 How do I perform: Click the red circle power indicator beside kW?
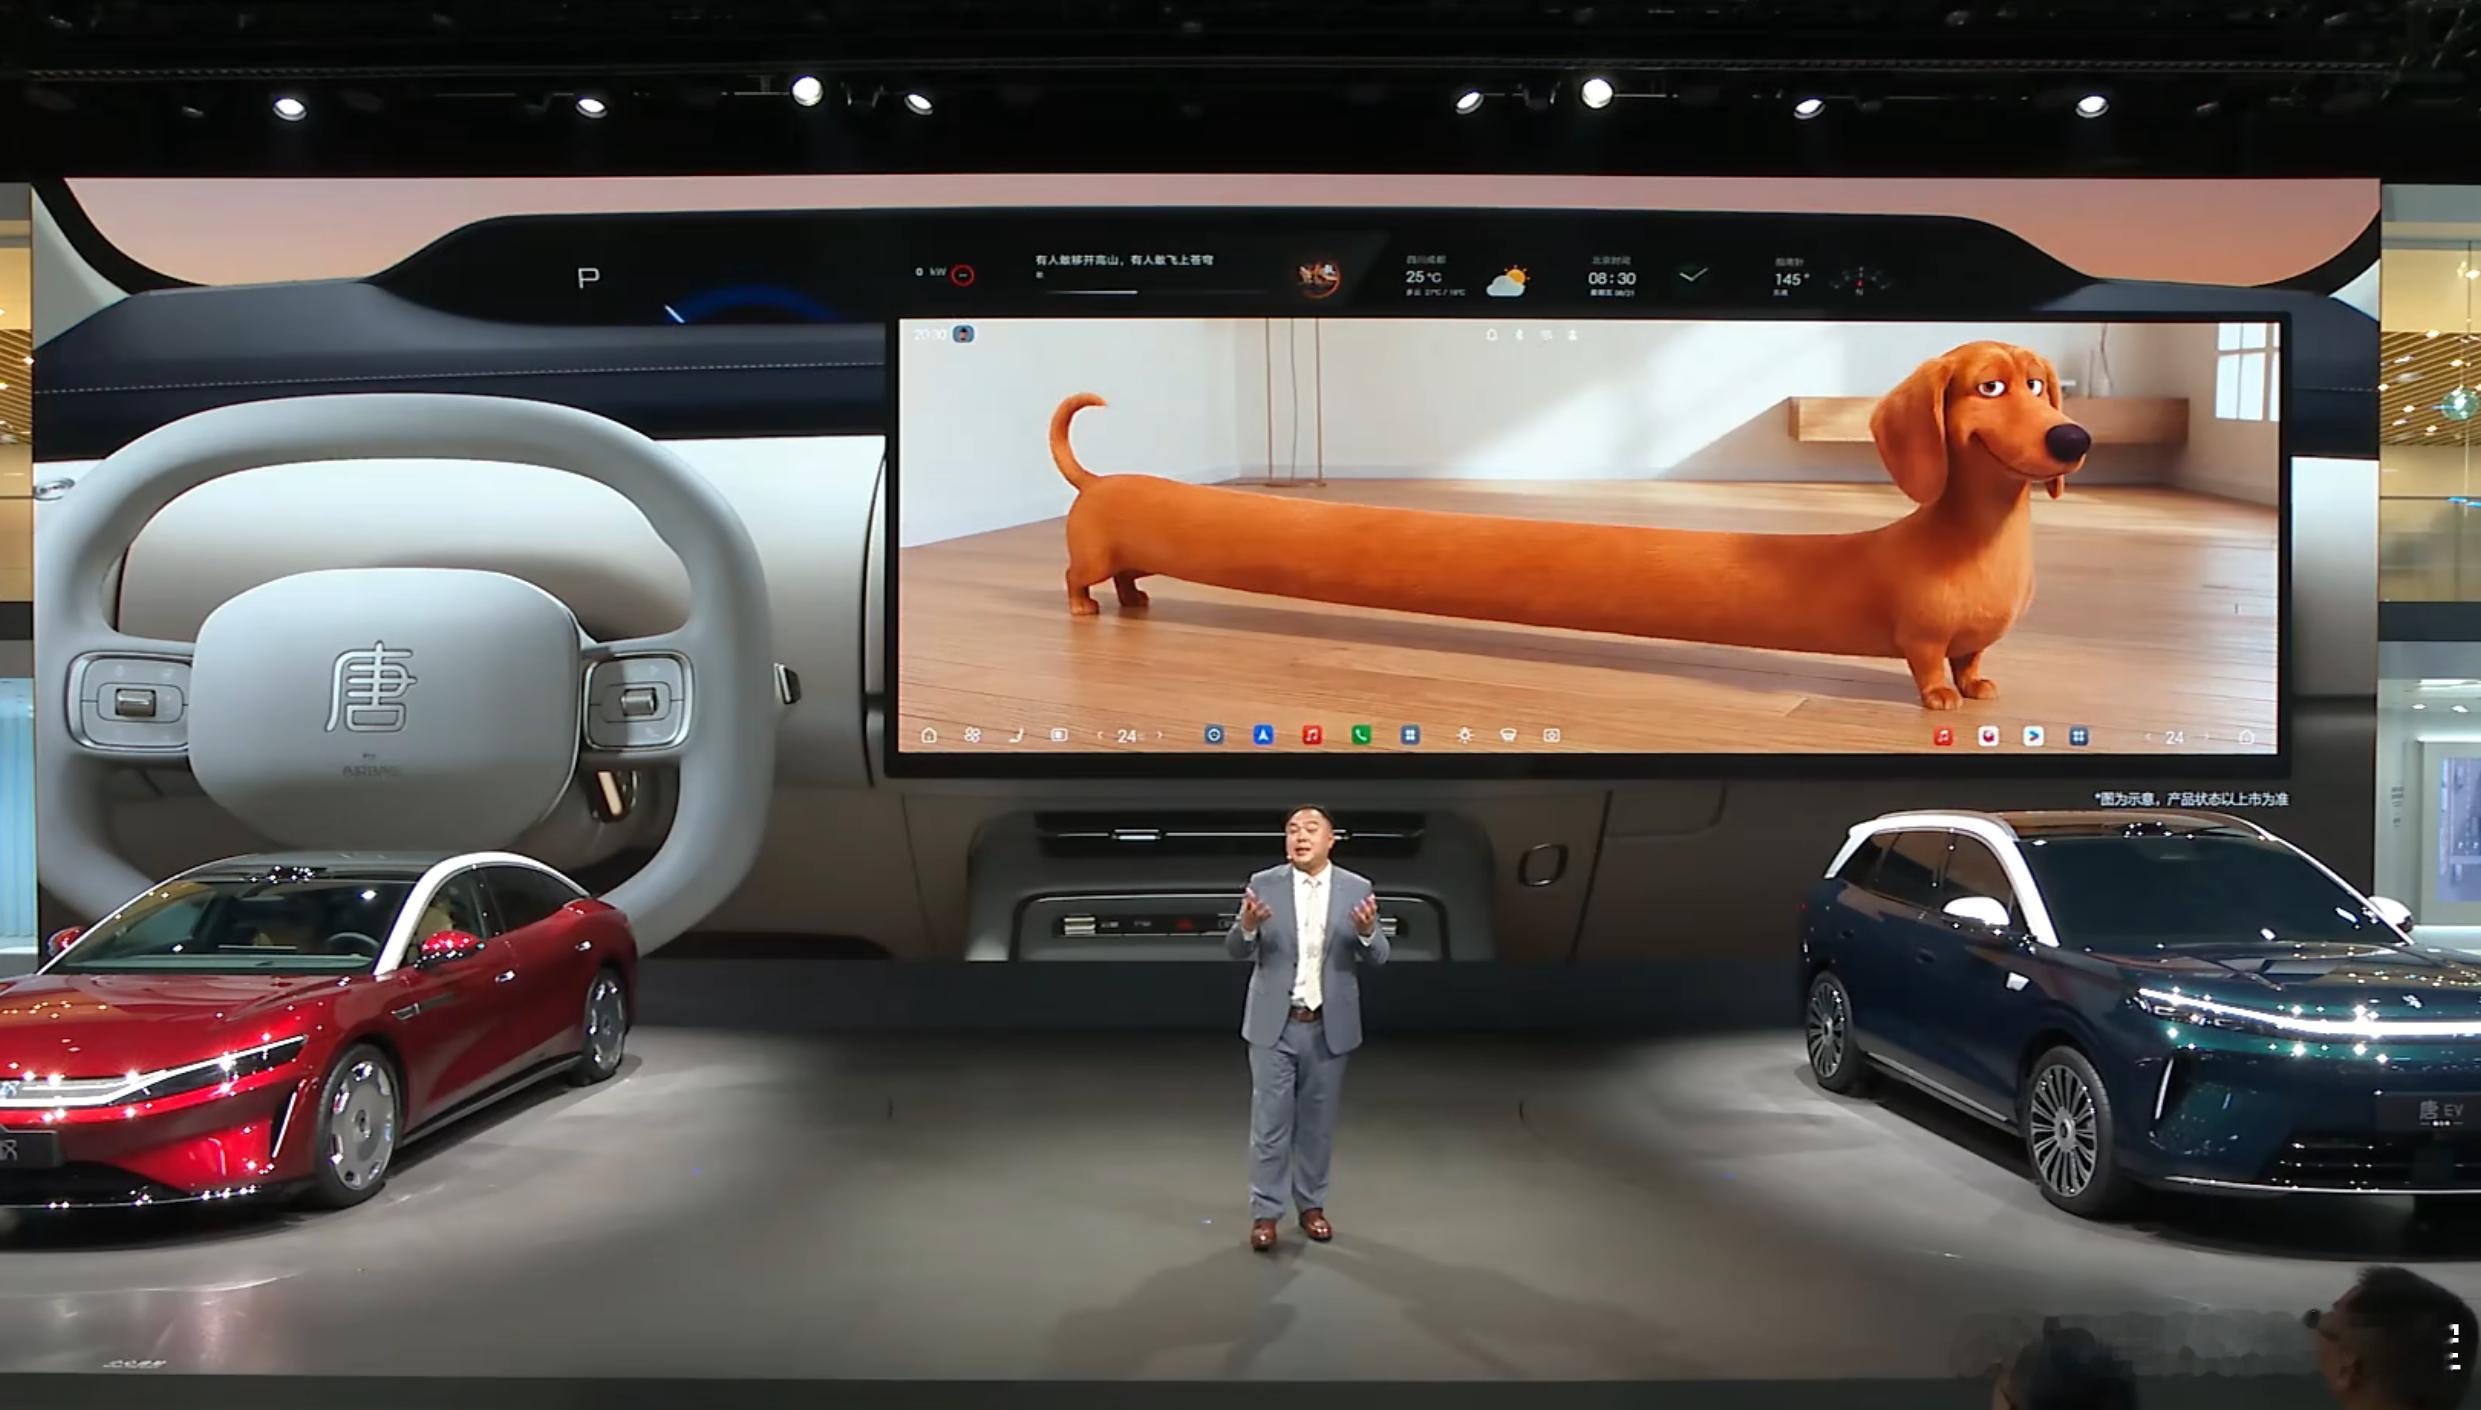(962, 275)
